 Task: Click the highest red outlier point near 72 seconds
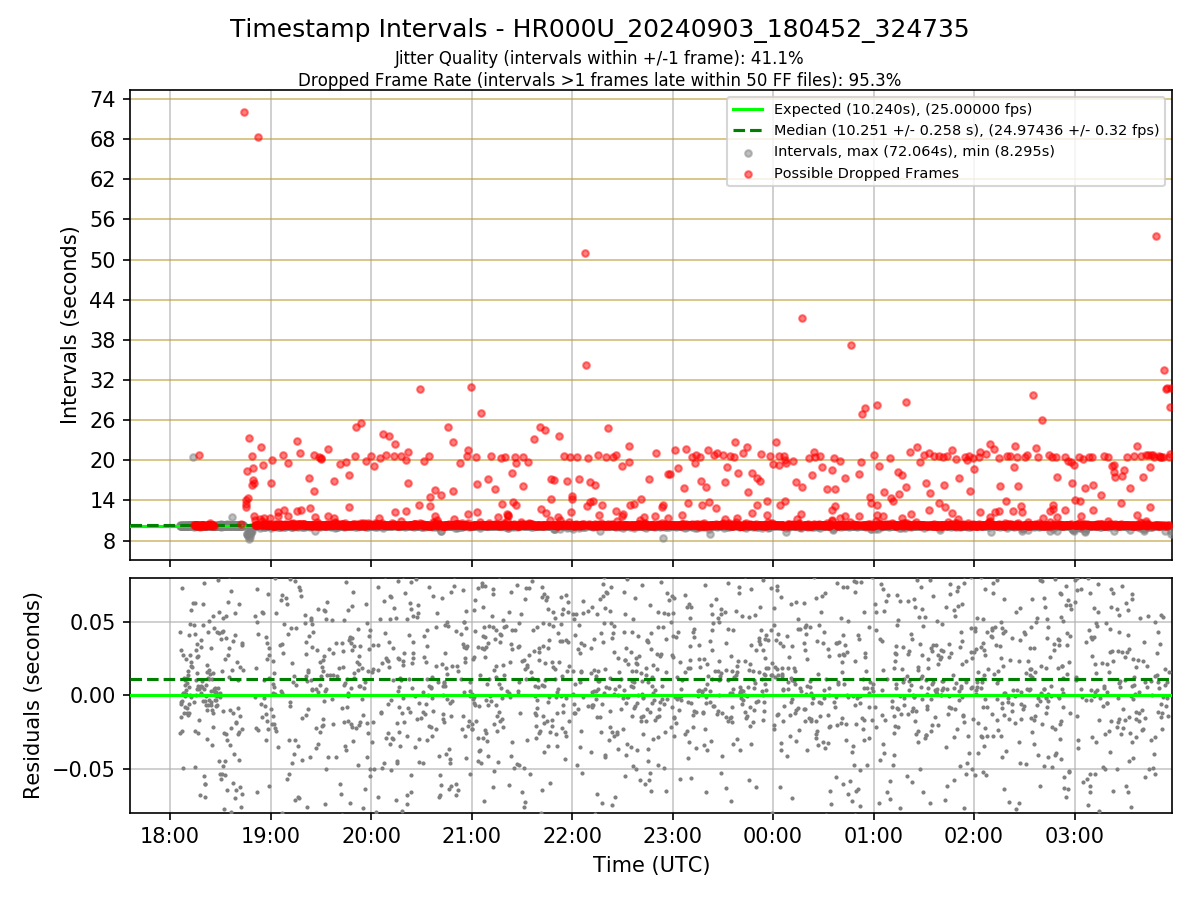[x=244, y=112]
